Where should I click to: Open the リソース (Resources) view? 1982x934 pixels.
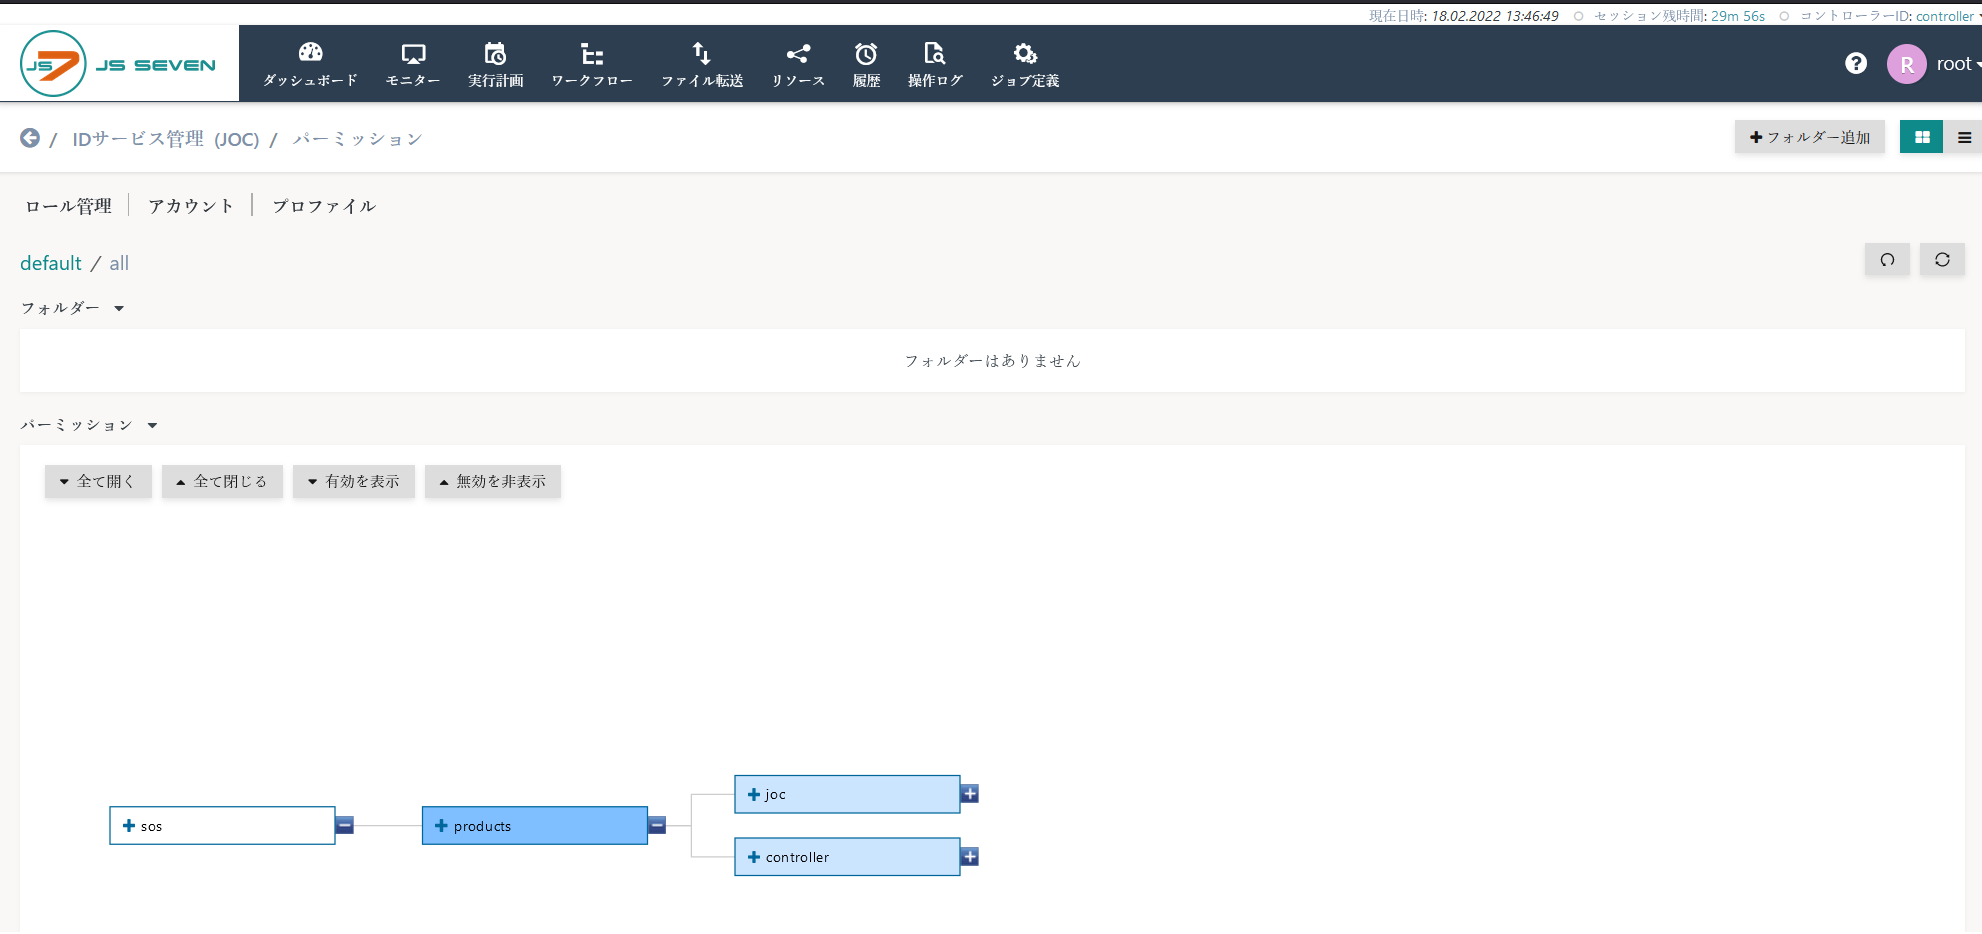pyautogui.click(x=797, y=62)
